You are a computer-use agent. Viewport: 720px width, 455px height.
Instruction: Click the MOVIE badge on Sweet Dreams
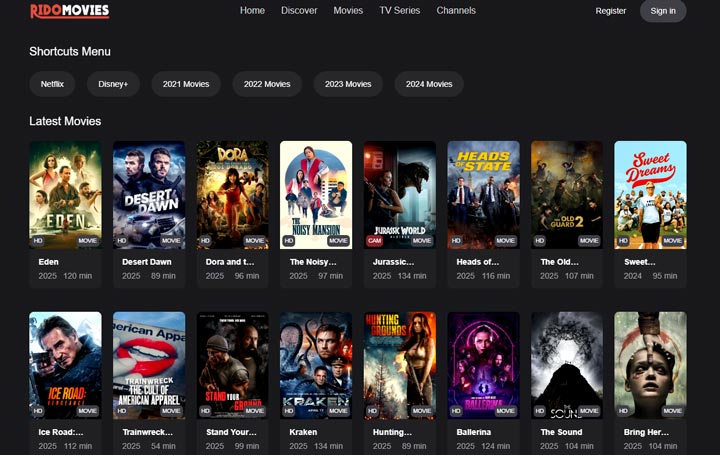(x=672, y=241)
